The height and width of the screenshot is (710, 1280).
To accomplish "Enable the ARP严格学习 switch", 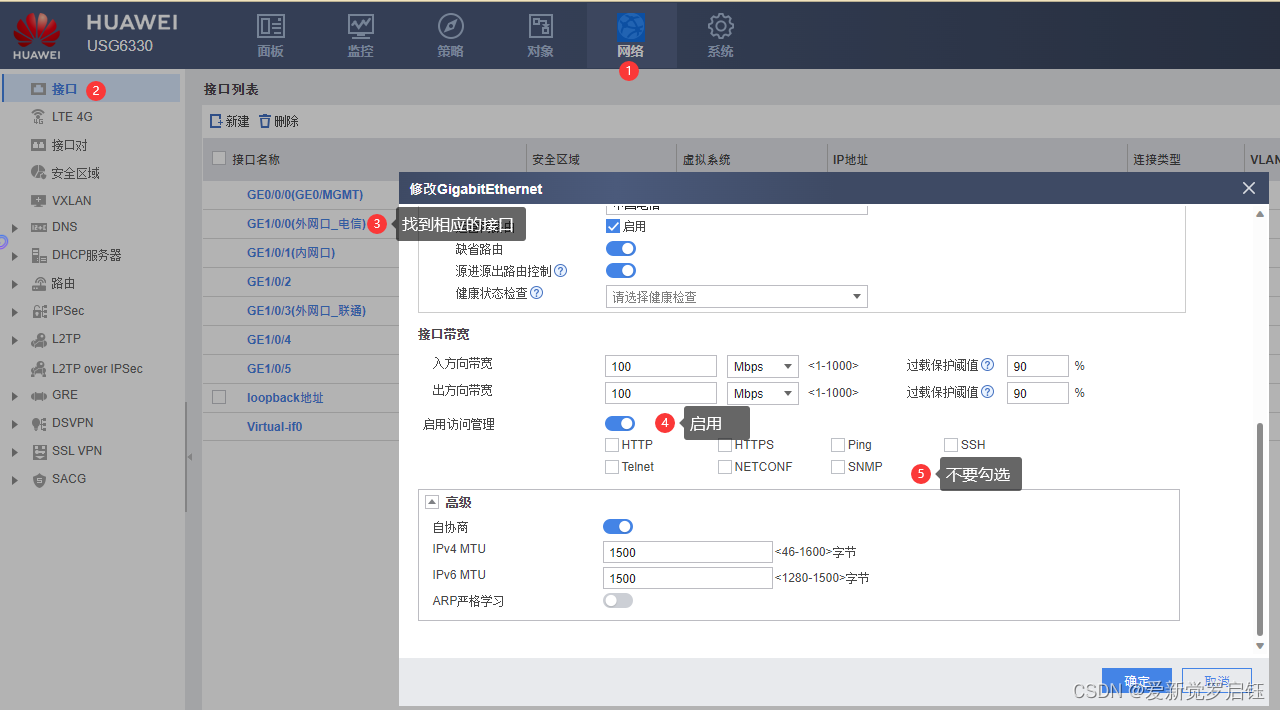I will (618, 600).
